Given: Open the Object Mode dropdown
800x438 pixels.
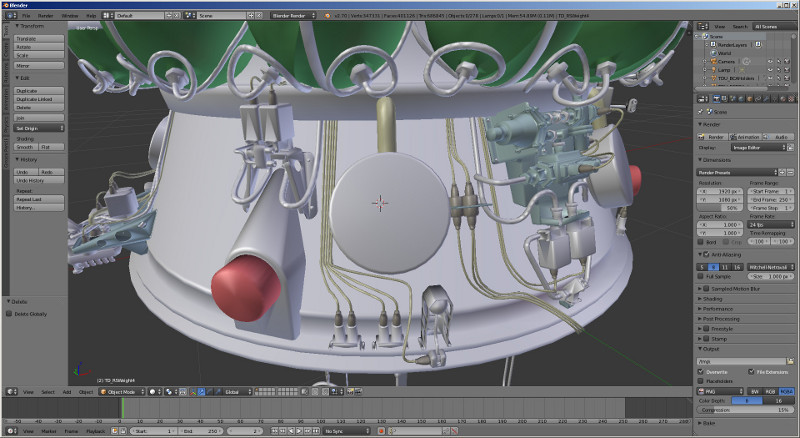Looking at the screenshot, I should coord(120,391).
